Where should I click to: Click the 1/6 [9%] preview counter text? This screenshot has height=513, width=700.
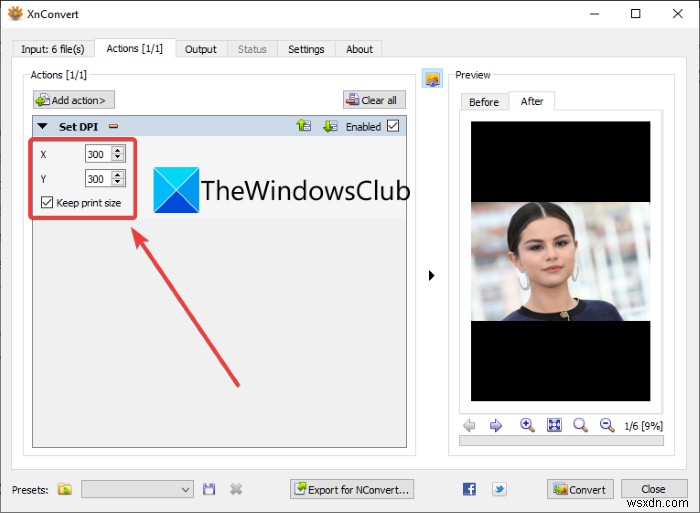[x=643, y=426]
